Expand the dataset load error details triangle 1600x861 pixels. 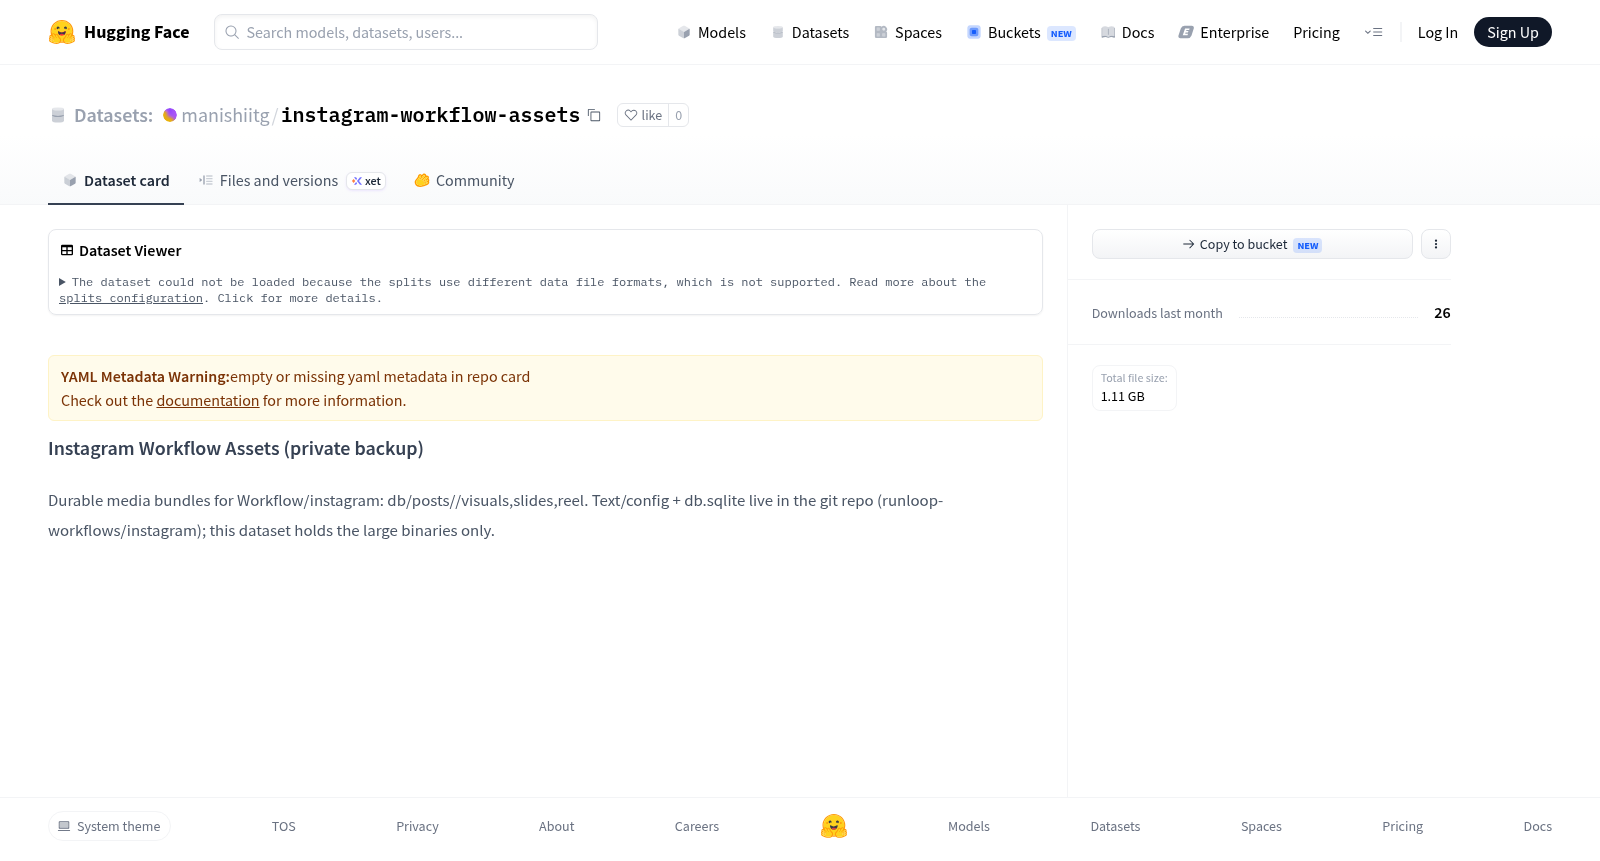[x=62, y=283]
